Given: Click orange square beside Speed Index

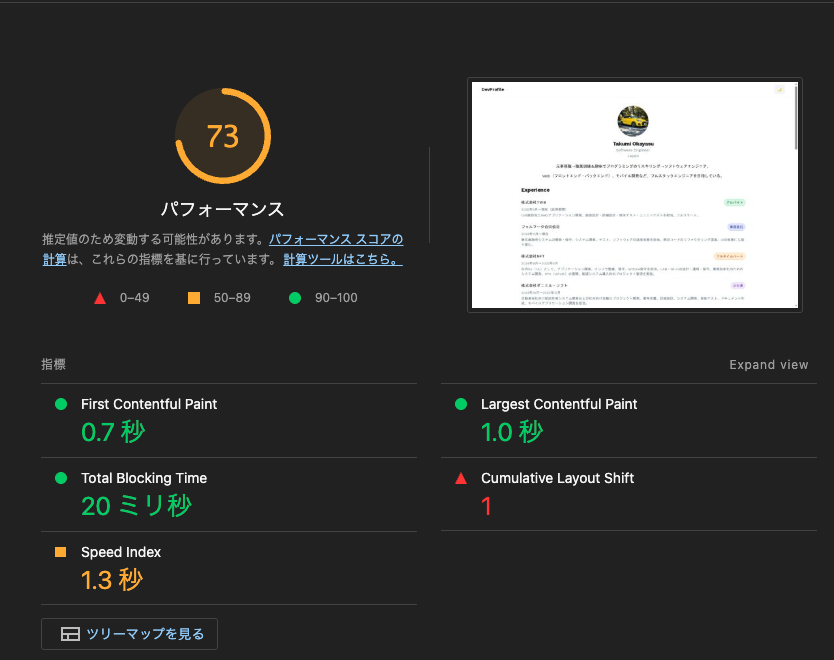Looking at the screenshot, I should [x=61, y=552].
